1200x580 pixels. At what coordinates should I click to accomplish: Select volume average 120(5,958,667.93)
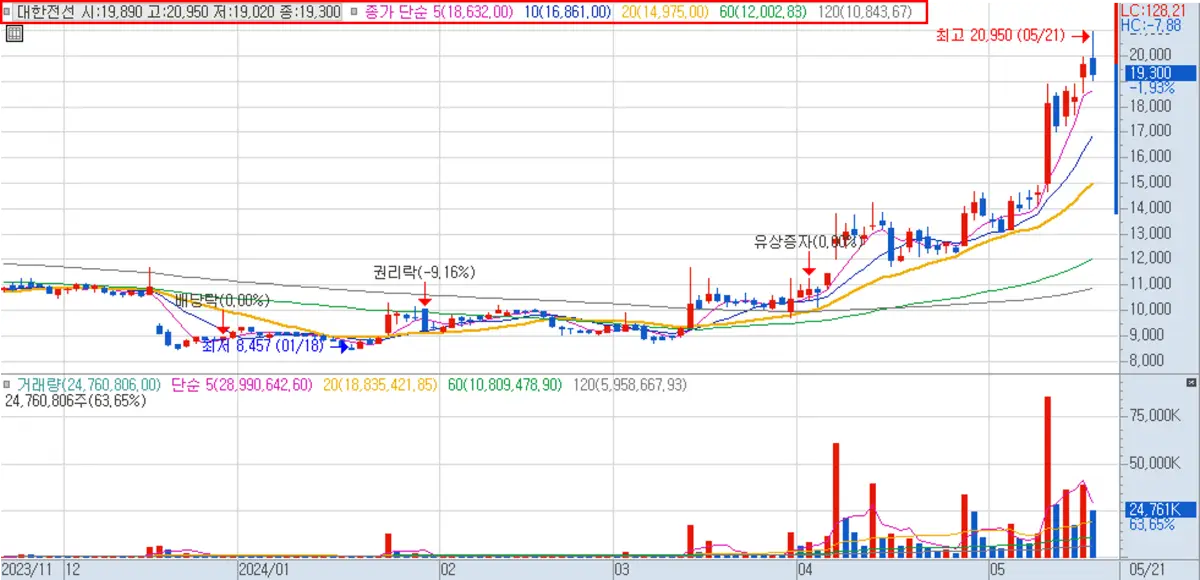coord(630,384)
